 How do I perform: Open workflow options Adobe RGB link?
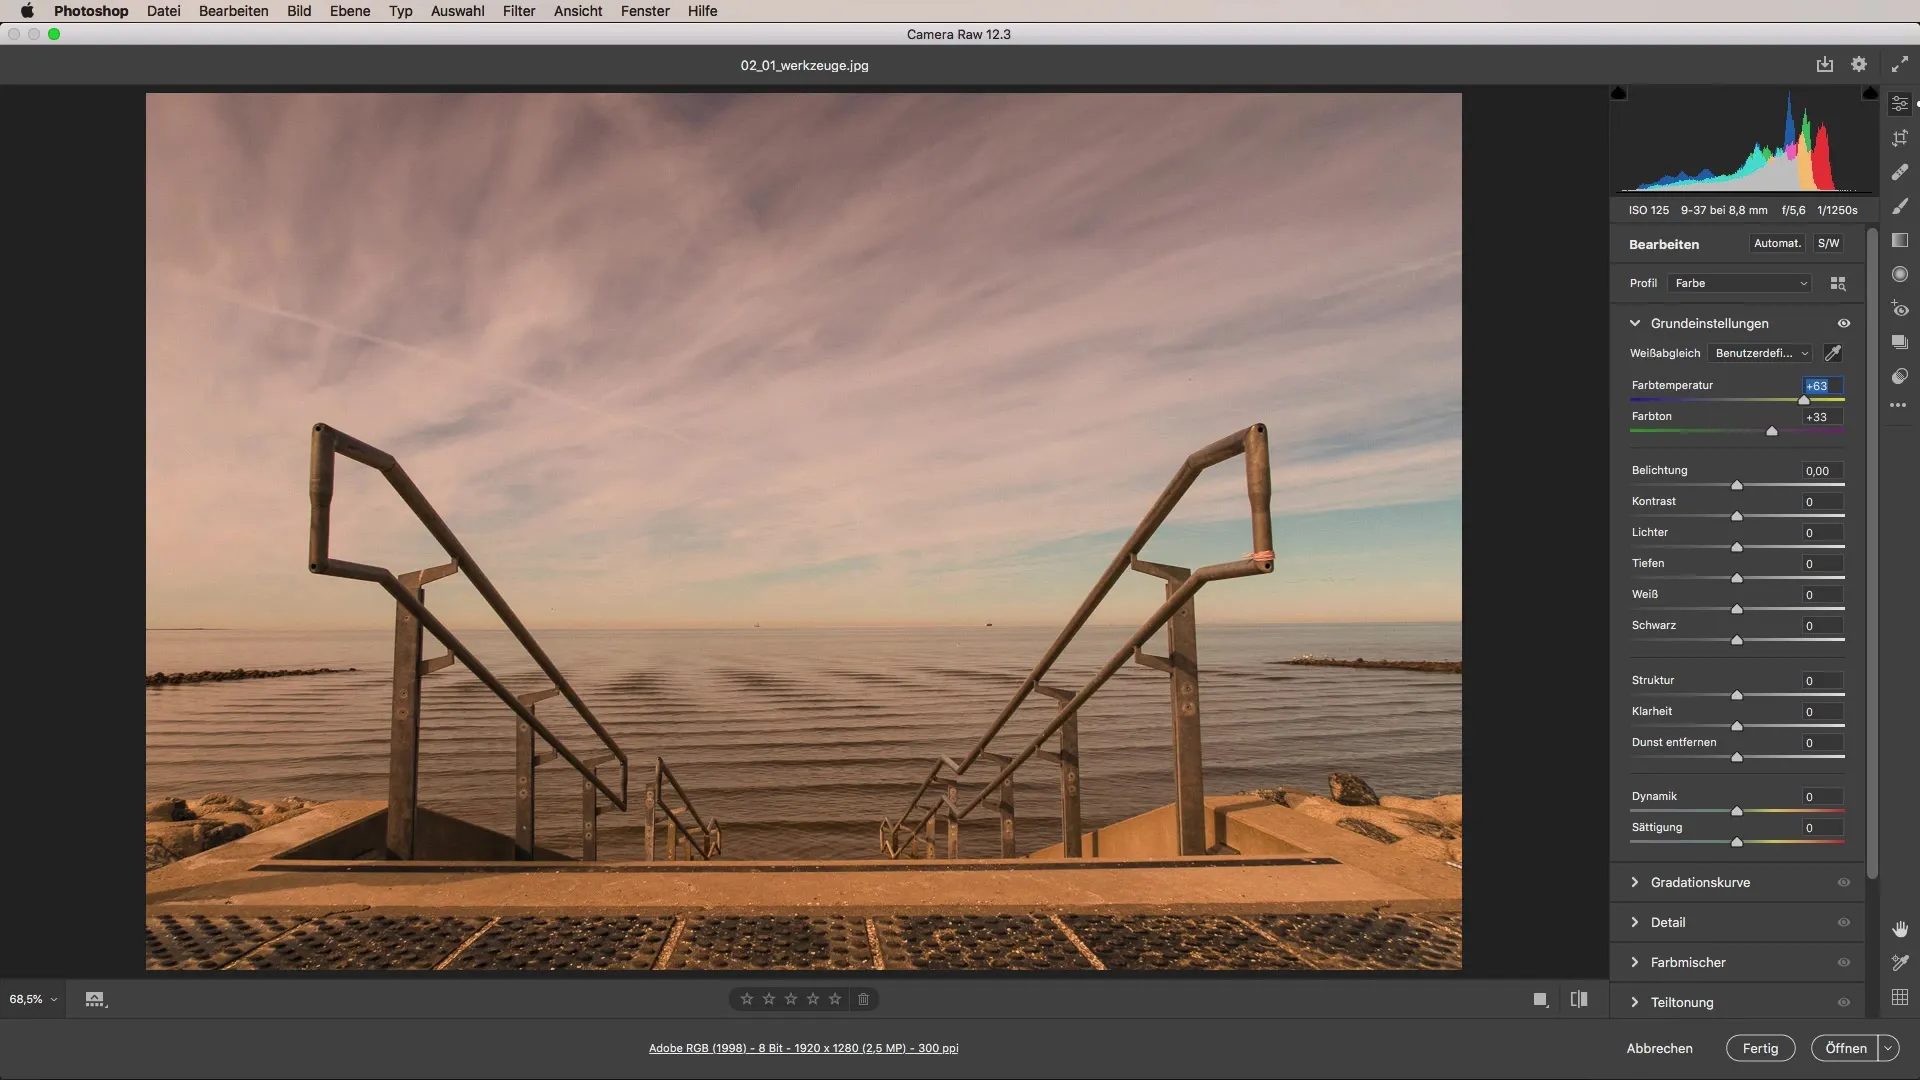pos(803,1048)
